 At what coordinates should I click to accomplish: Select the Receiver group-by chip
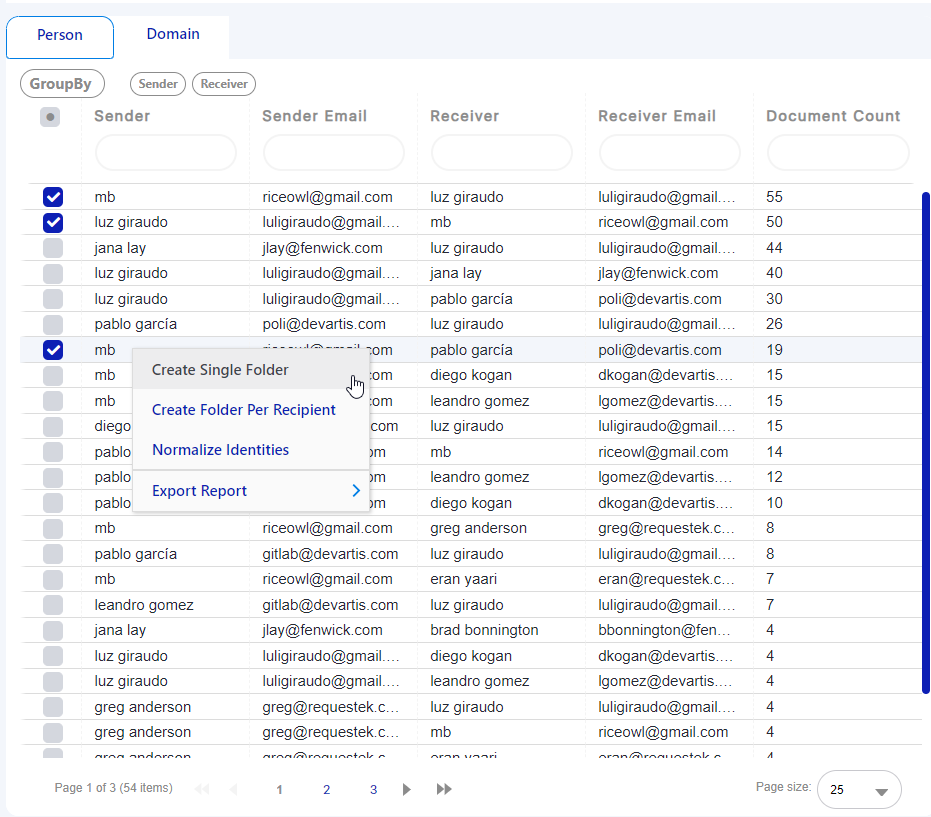pos(224,84)
